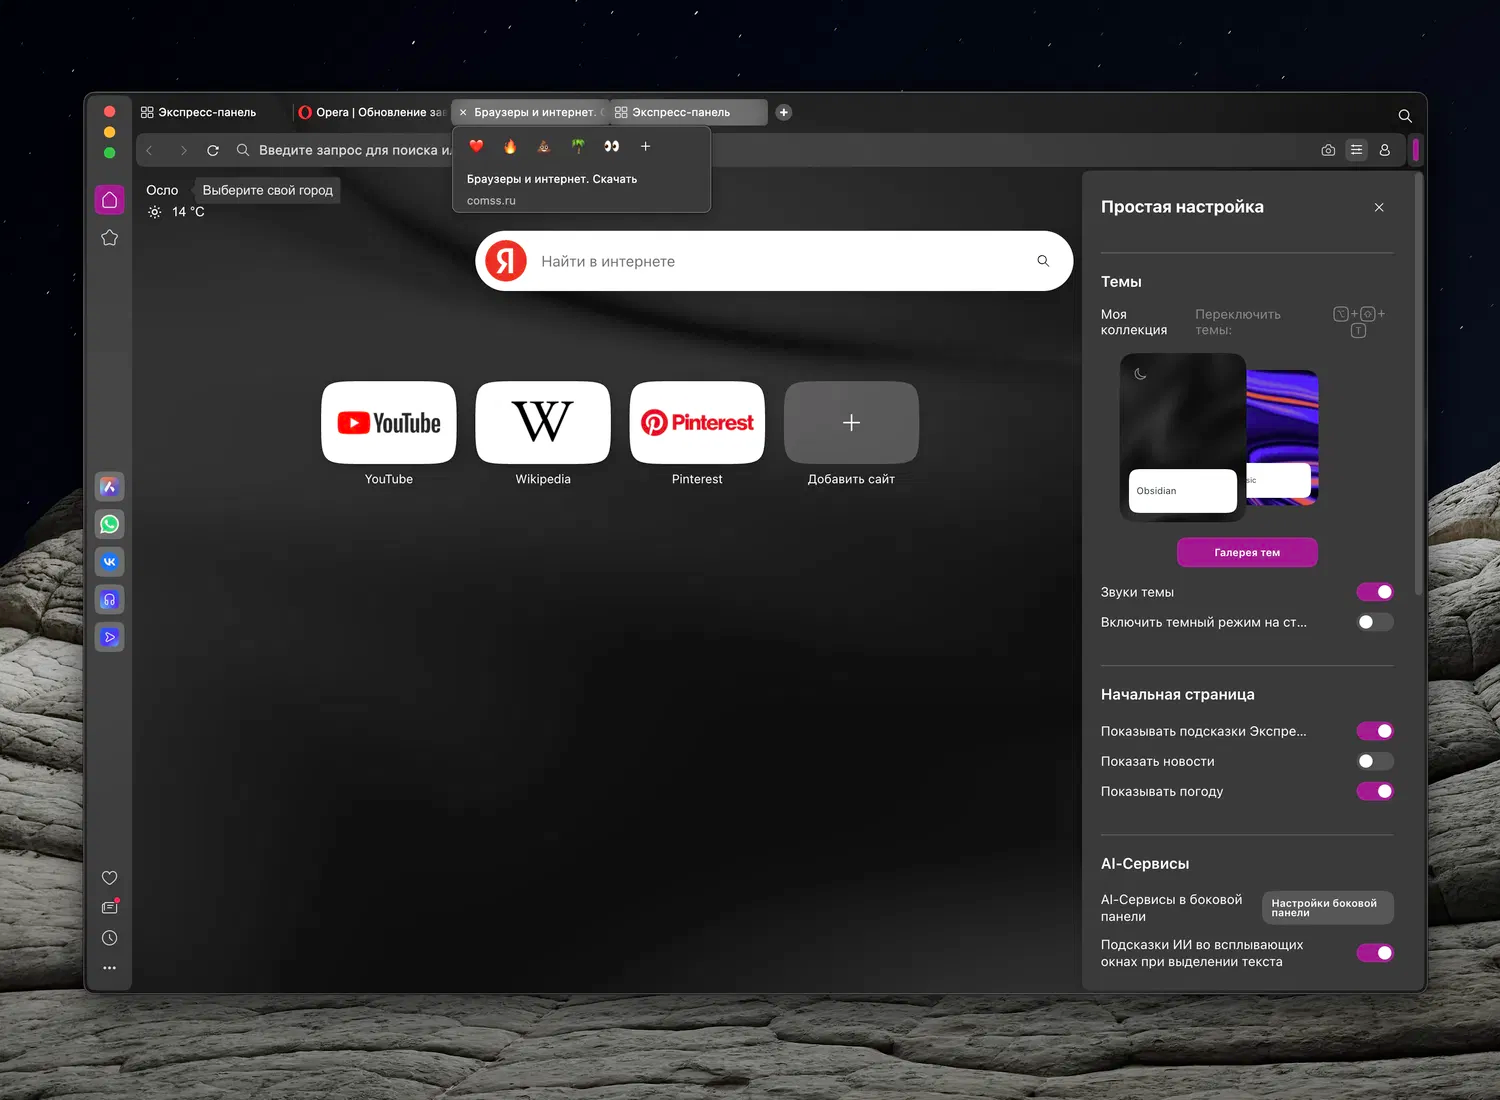Open the profile account icon
The height and width of the screenshot is (1100, 1500).
[x=1385, y=150]
